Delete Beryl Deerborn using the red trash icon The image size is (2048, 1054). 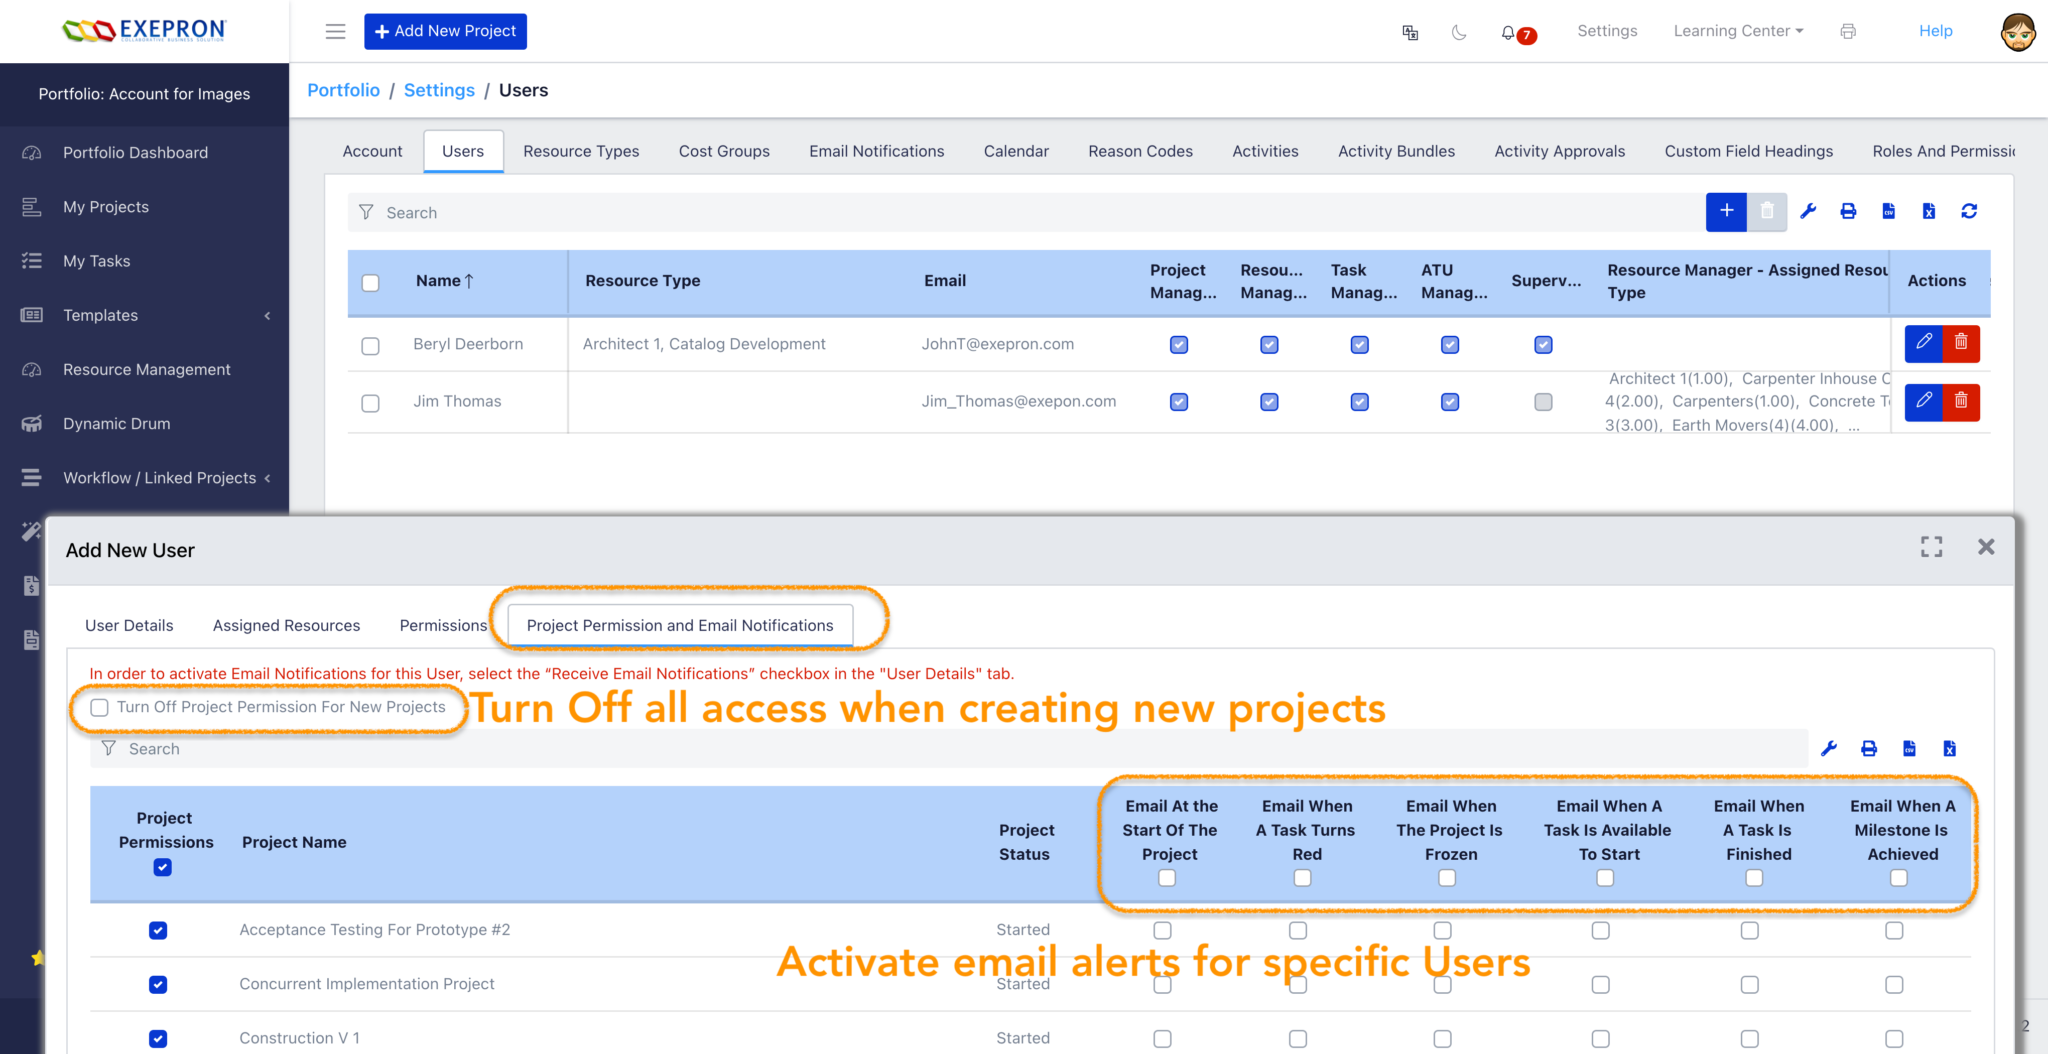click(1961, 344)
